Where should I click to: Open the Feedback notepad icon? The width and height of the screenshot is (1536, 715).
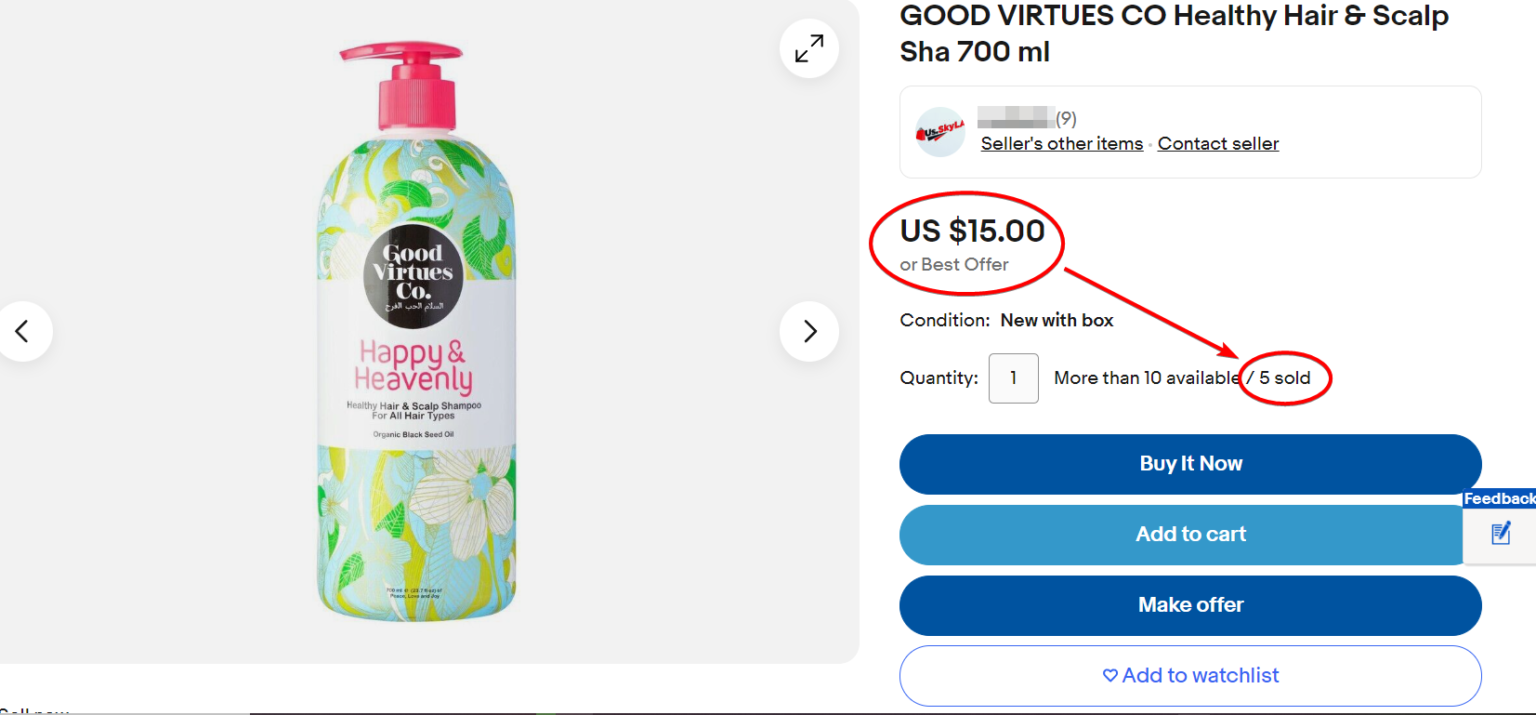coord(1500,533)
